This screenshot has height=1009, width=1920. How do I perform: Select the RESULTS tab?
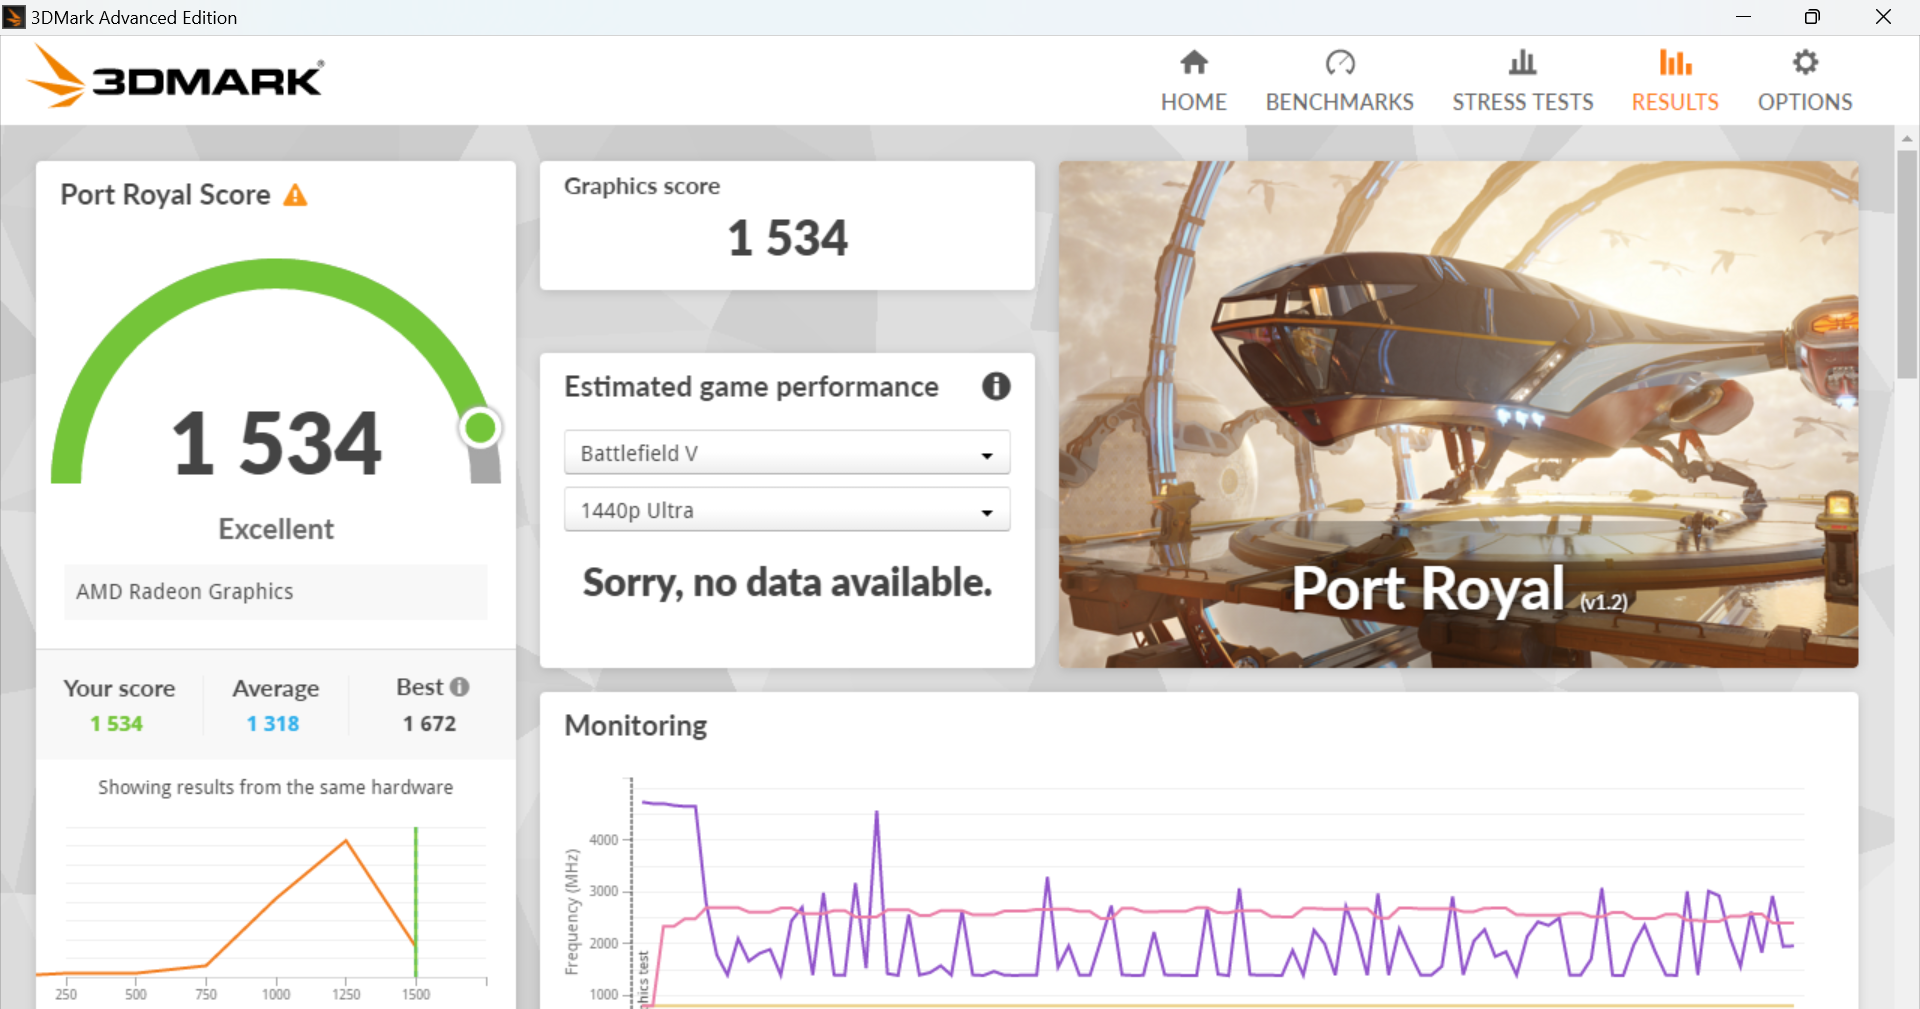pos(1675,82)
